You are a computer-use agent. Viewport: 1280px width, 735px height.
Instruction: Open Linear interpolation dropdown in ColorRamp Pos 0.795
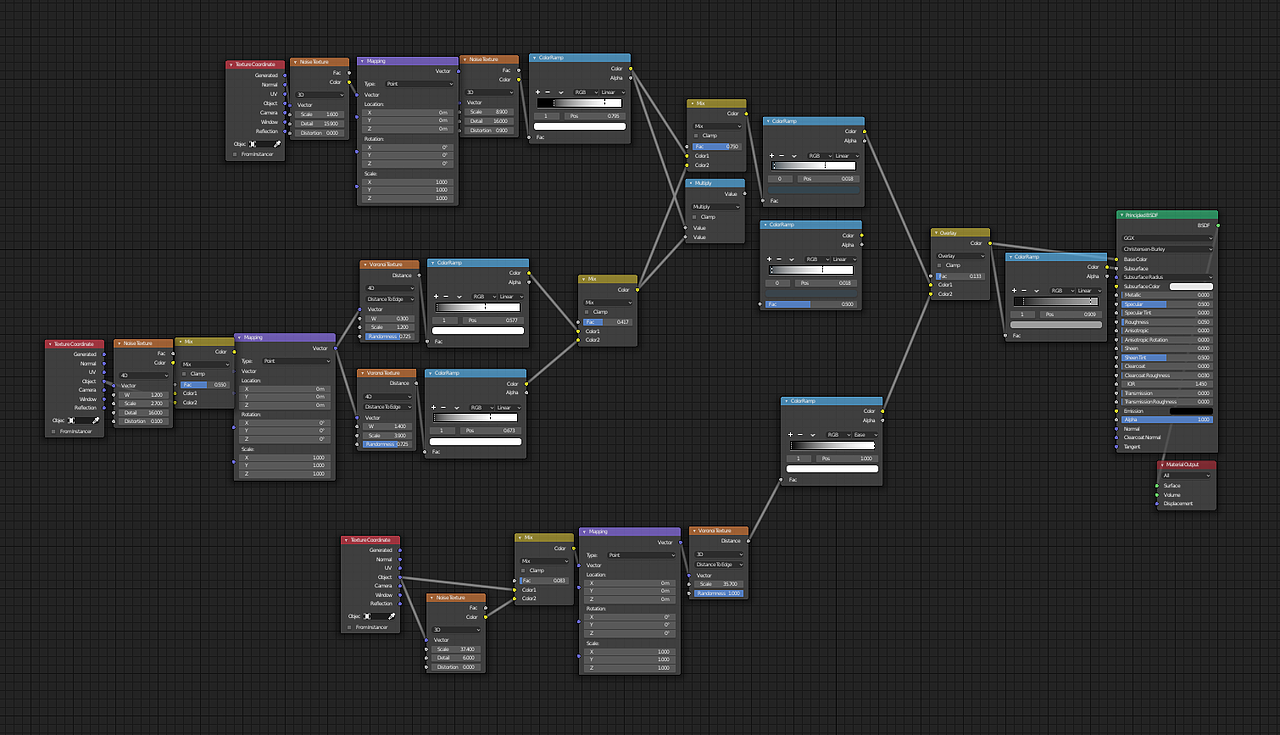tap(613, 91)
